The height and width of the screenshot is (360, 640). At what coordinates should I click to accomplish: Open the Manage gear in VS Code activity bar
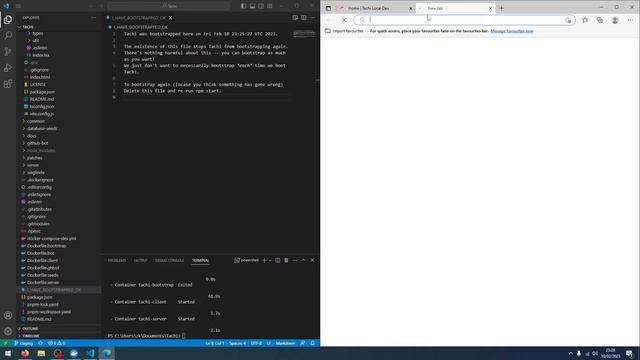click(x=8, y=331)
